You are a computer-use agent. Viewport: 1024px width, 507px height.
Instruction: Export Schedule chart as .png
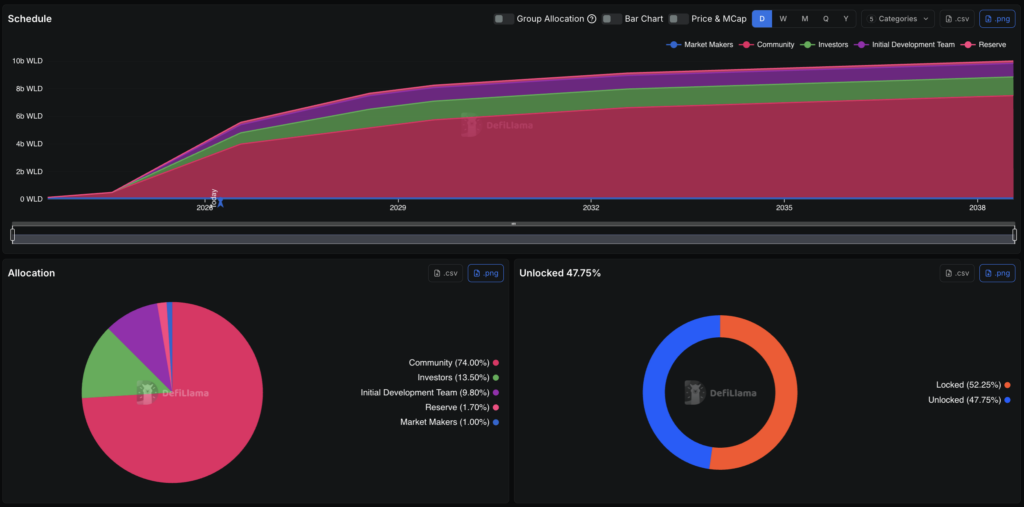pyautogui.click(x=997, y=19)
